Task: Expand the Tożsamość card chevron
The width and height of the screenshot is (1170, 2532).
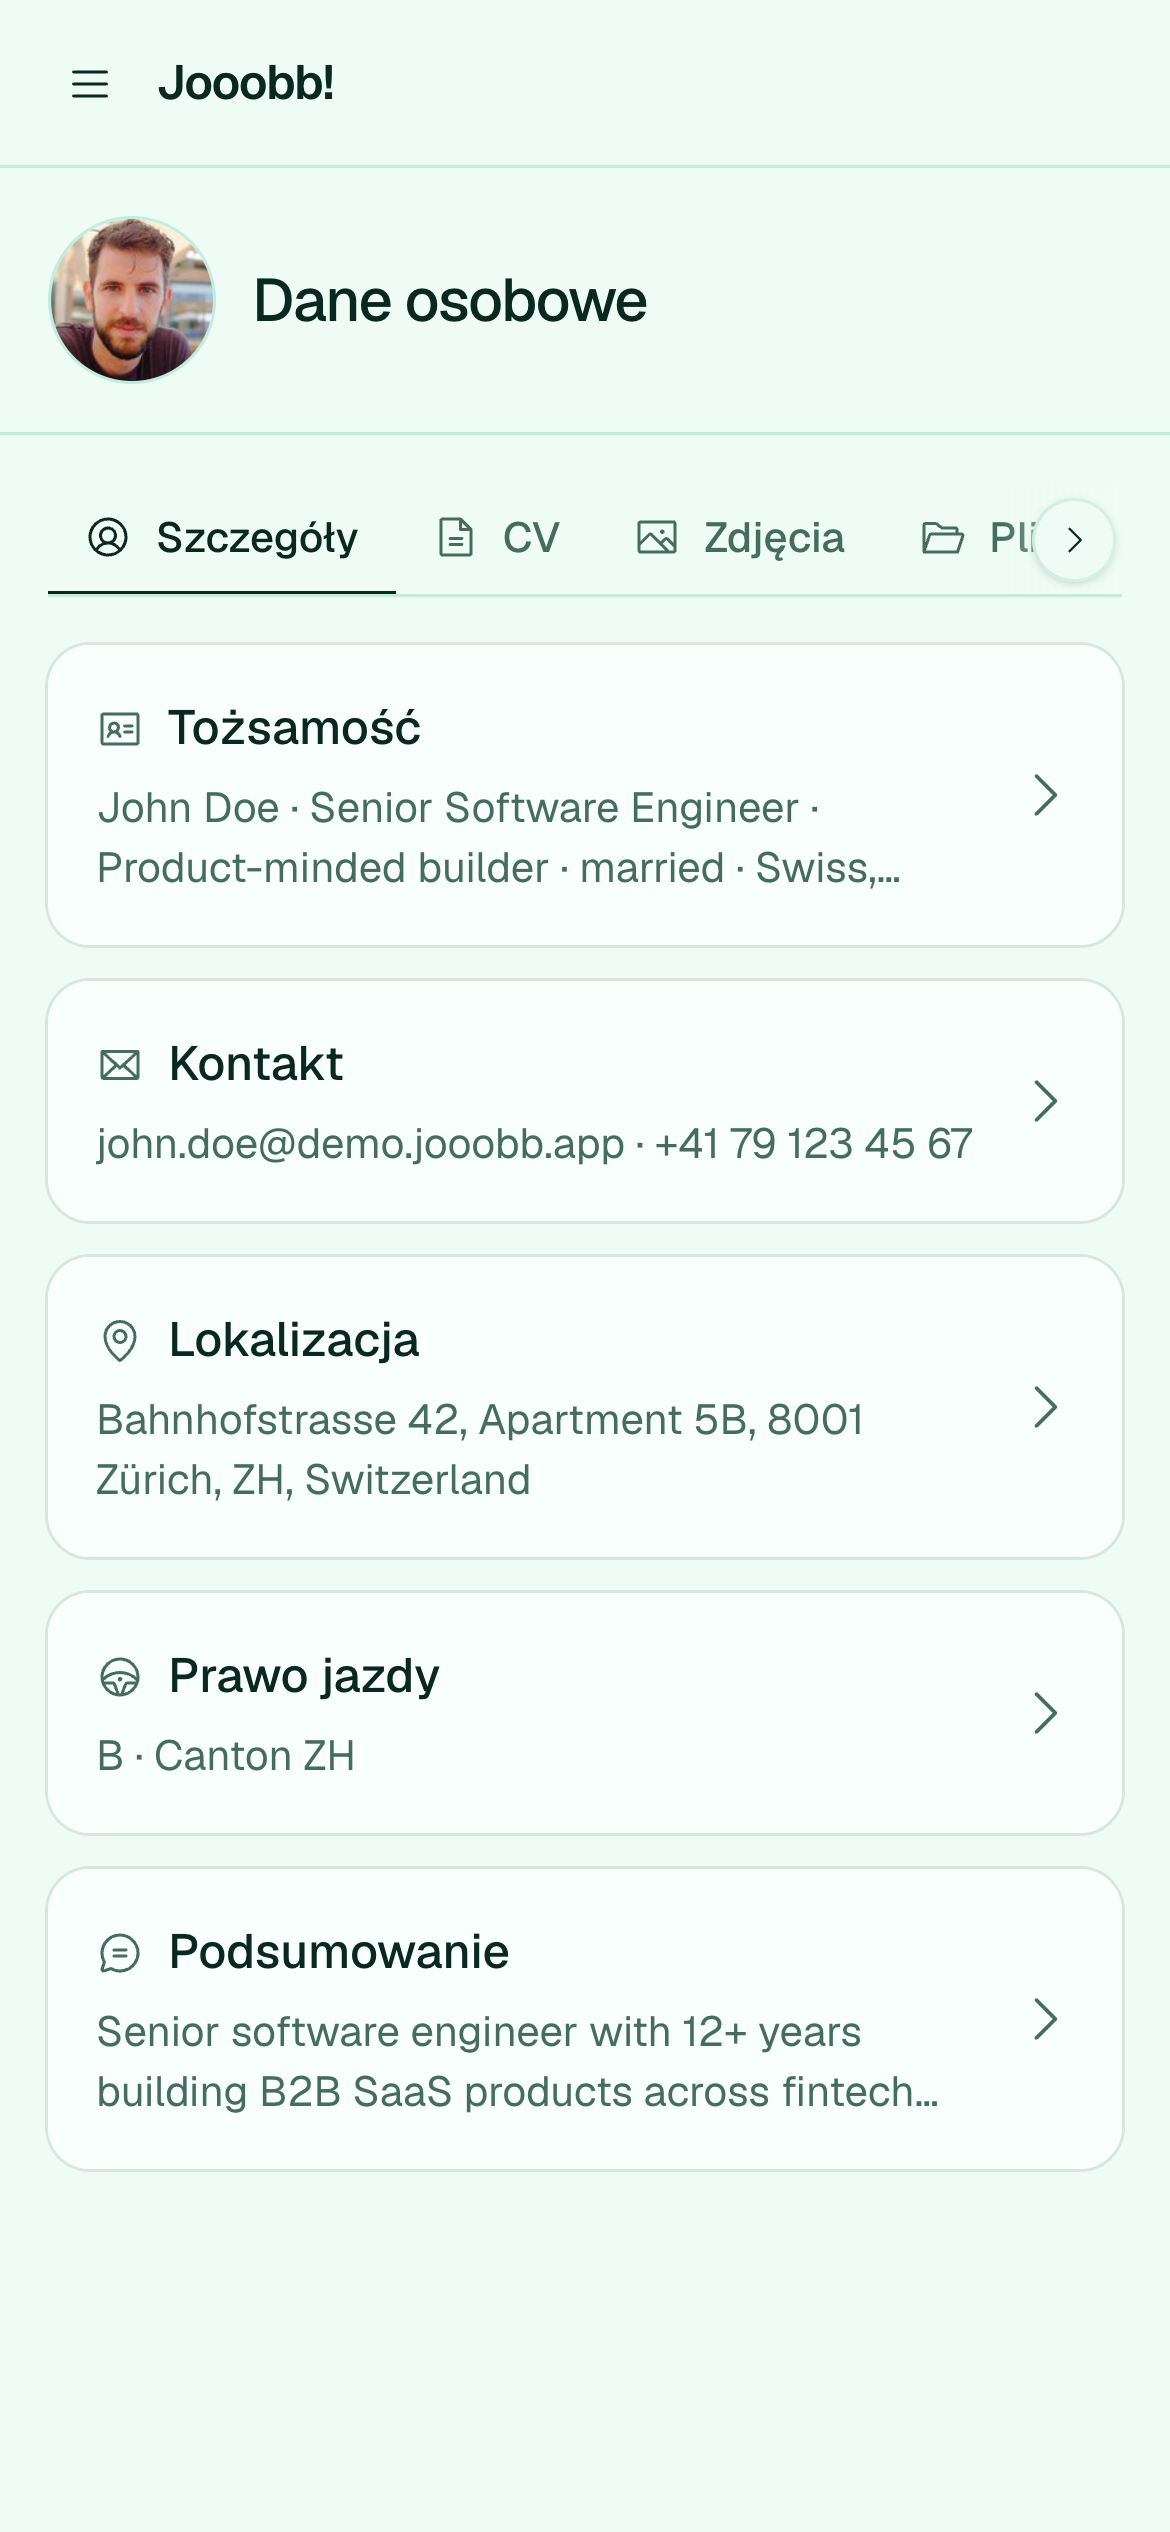Action: (1045, 795)
